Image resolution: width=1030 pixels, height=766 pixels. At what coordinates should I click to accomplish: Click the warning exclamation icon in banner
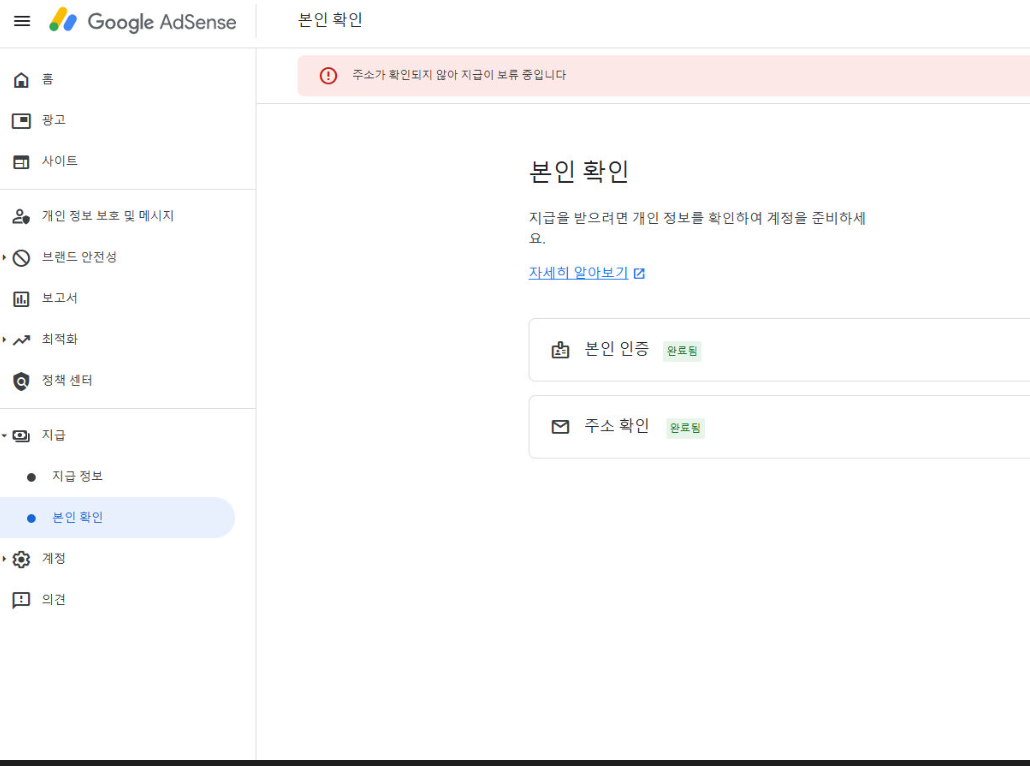point(329,75)
